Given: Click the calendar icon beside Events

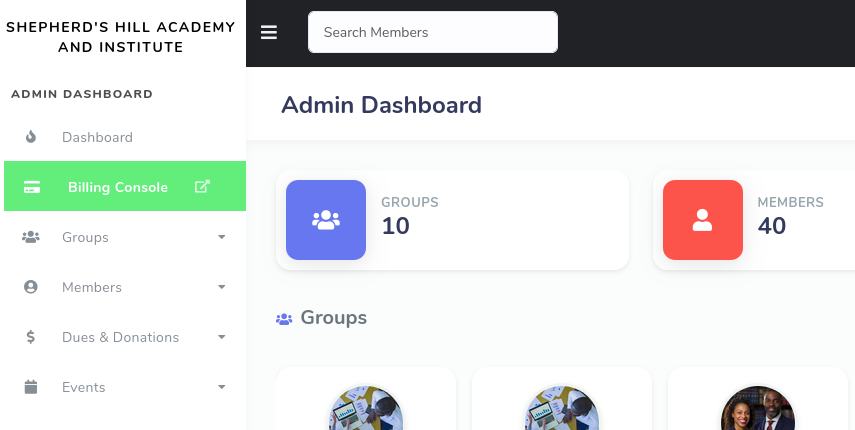Looking at the screenshot, I should coord(31,387).
